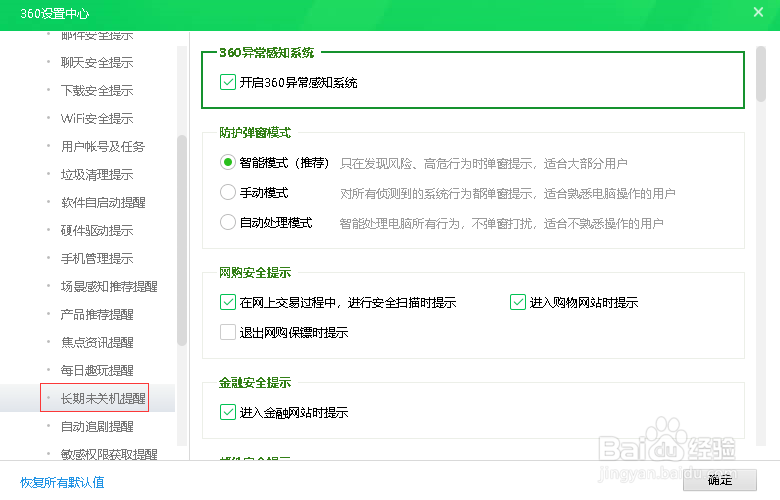Select 敏感权限获取提醒 sidebar item
The image size is (780, 500).
pyautogui.click(x=109, y=454)
